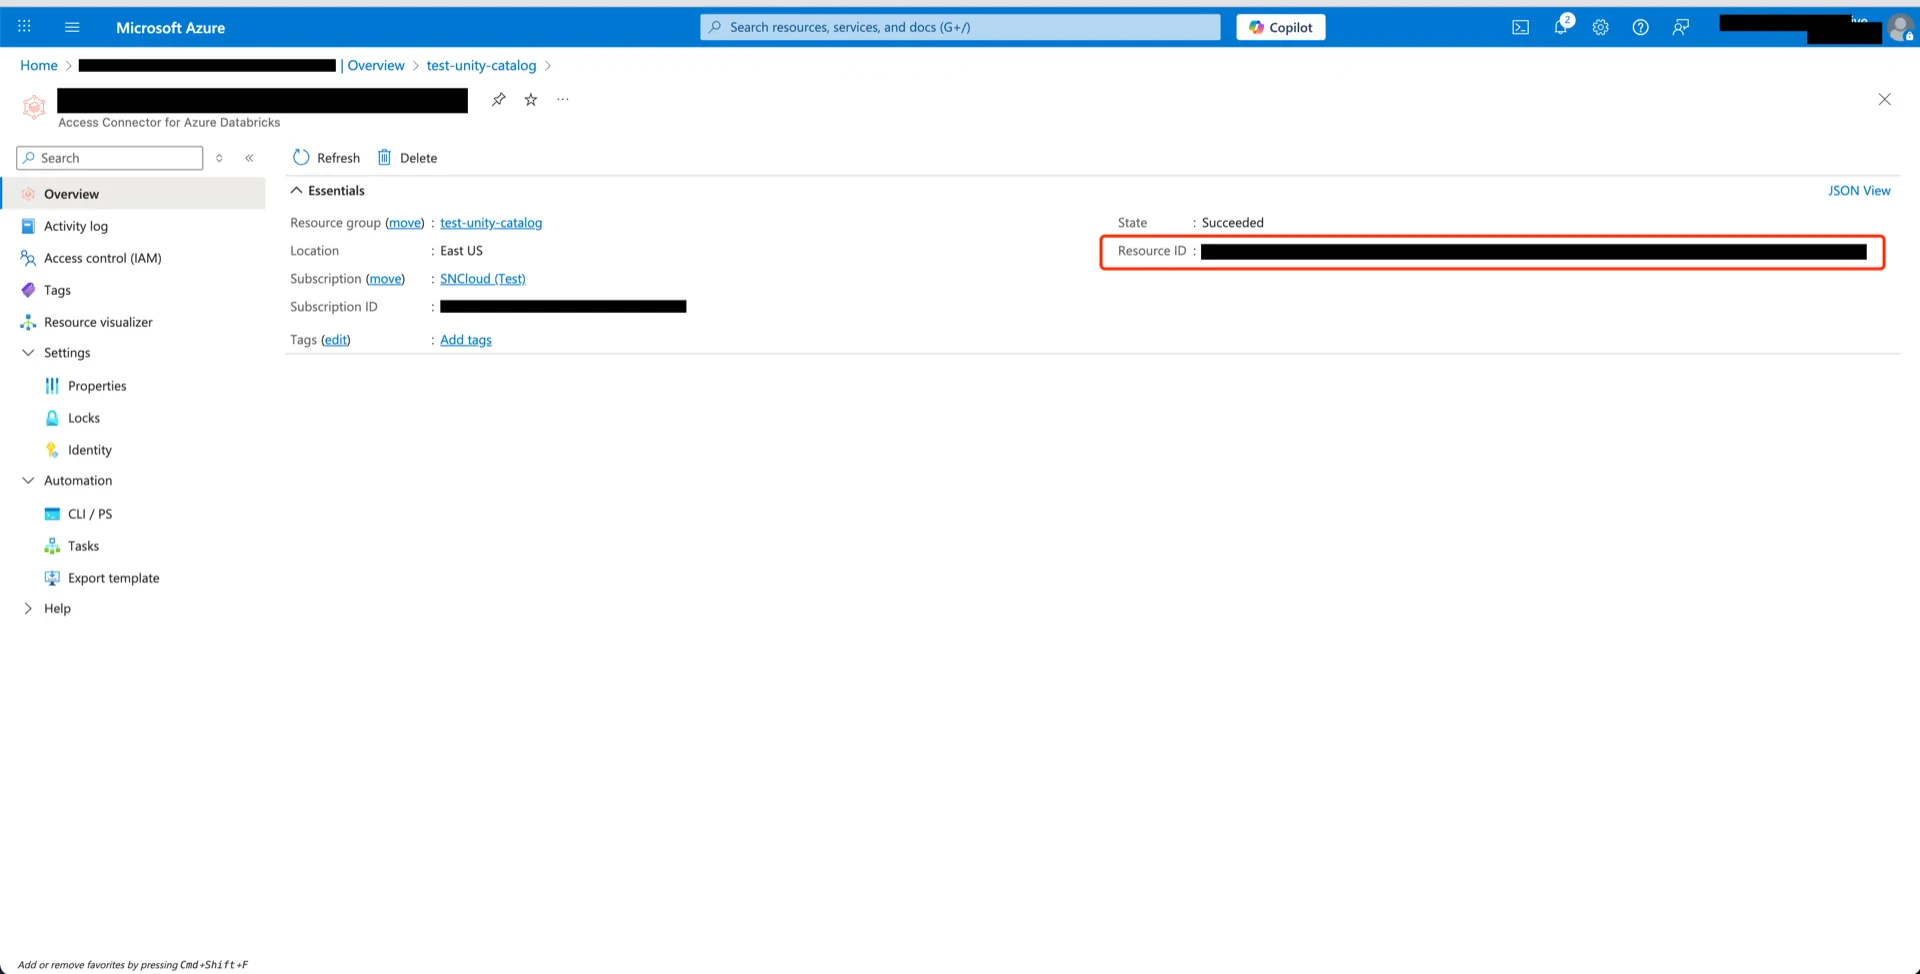Open the Help and support question icon
The width and height of the screenshot is (1920, 974).
(1640, 27)
